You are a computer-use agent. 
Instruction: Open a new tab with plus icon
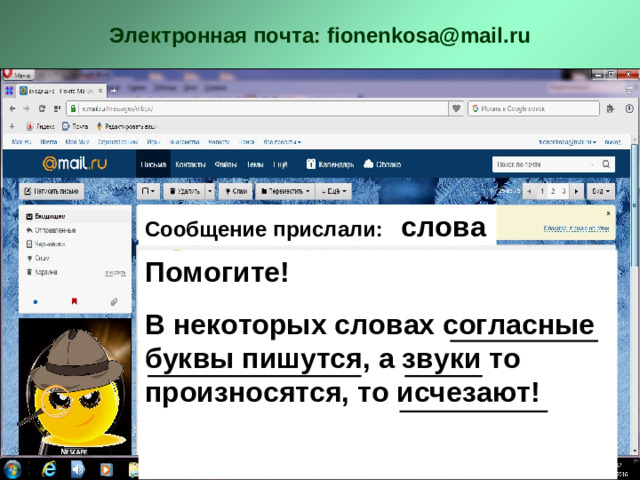114,91
